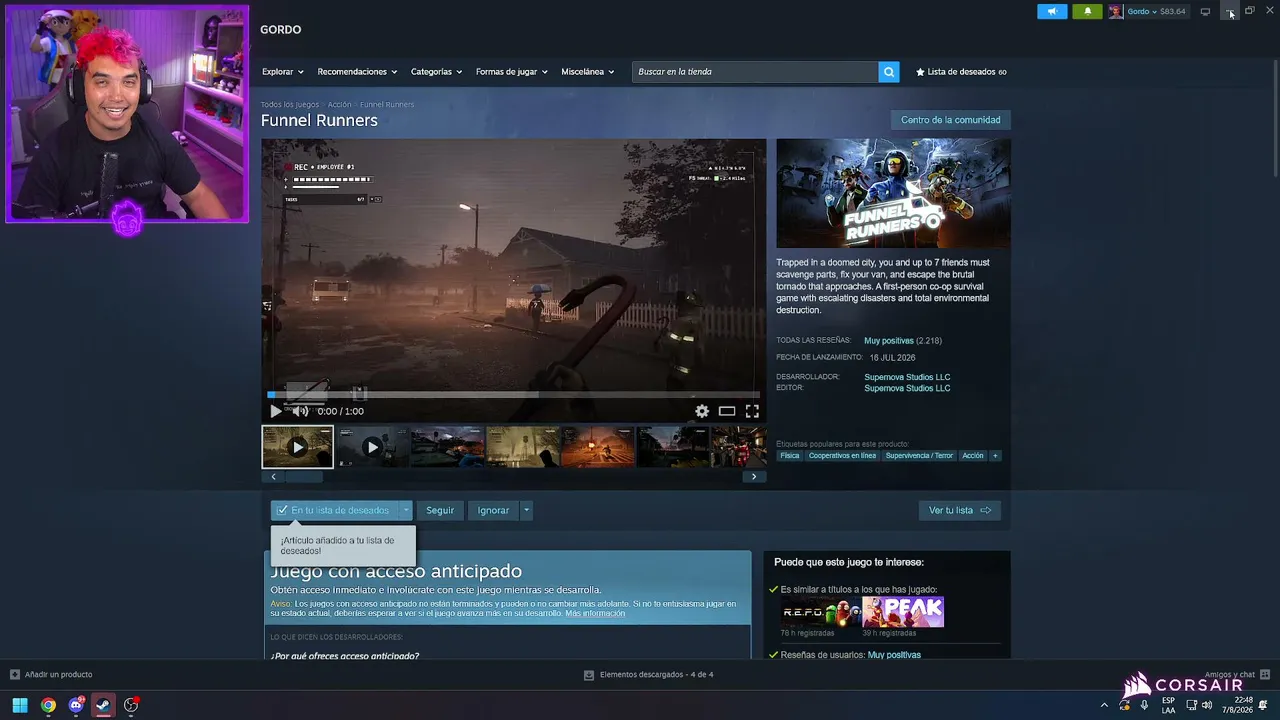This screenshot has width=1280, height=720.
Task: Open video settings gear icon
Action: (702, 411)
